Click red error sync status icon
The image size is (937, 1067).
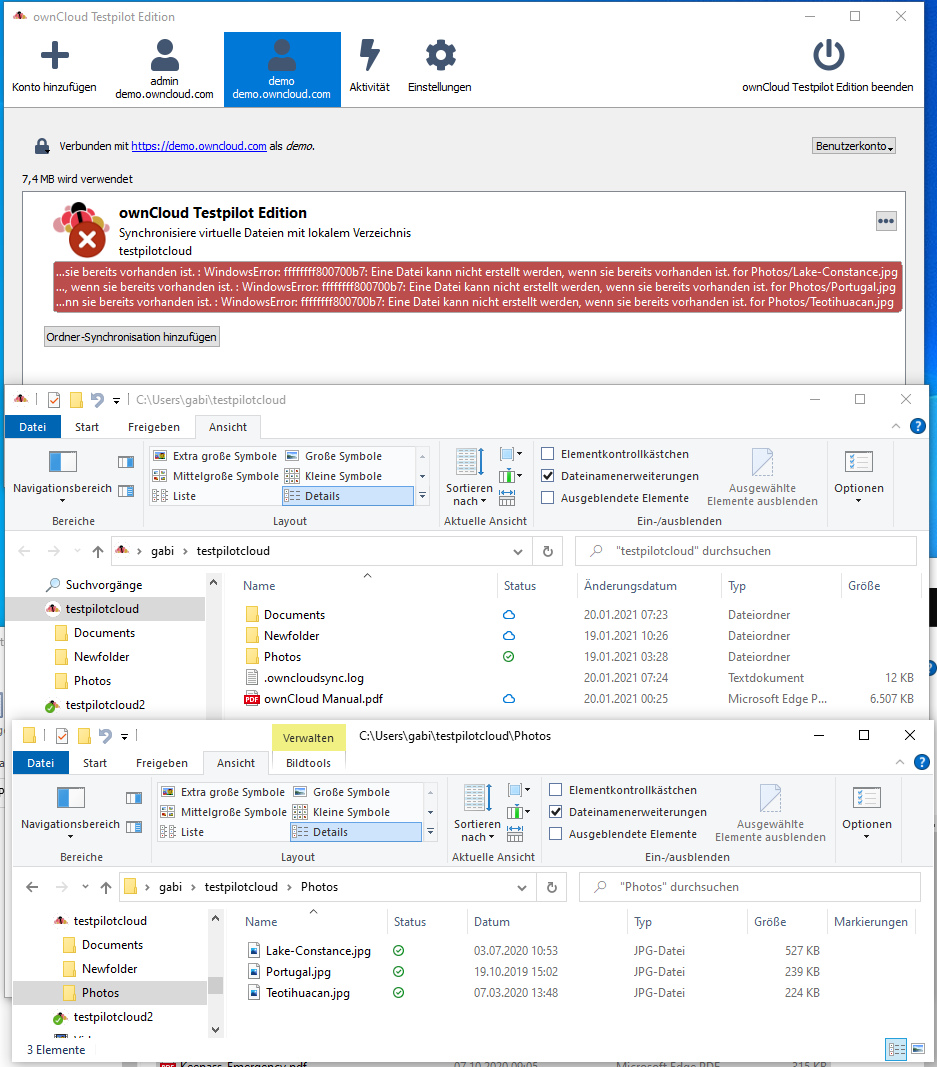coord(87,239)
